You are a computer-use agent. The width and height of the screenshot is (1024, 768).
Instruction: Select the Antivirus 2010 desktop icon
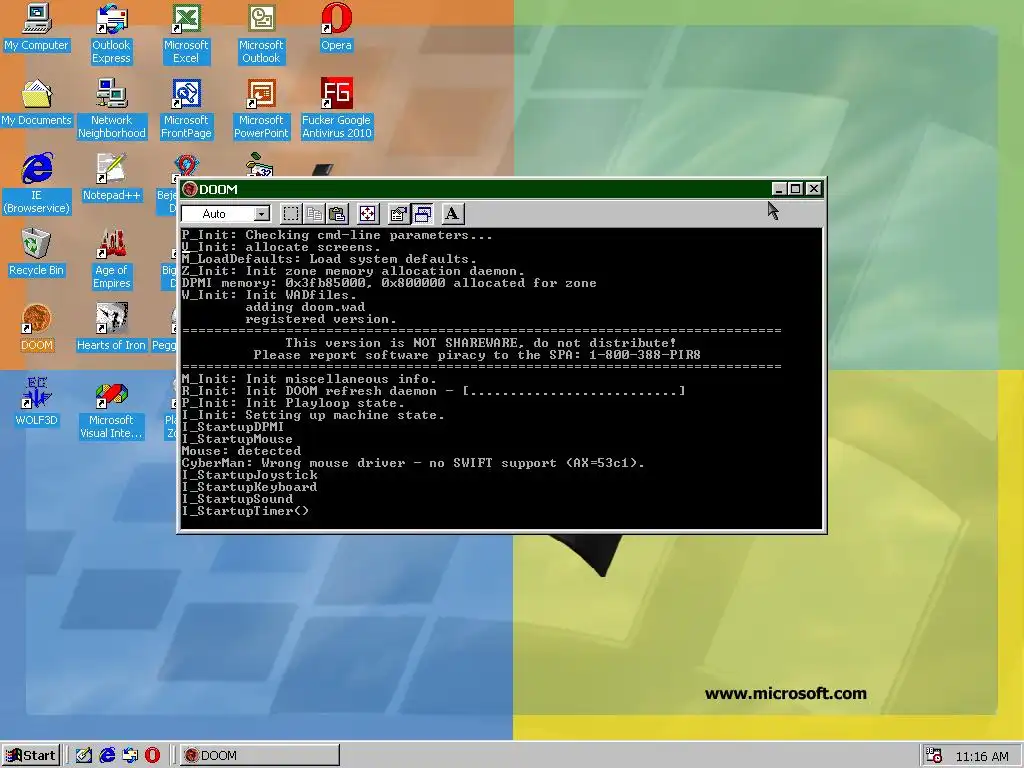click(x=336, y=109)
